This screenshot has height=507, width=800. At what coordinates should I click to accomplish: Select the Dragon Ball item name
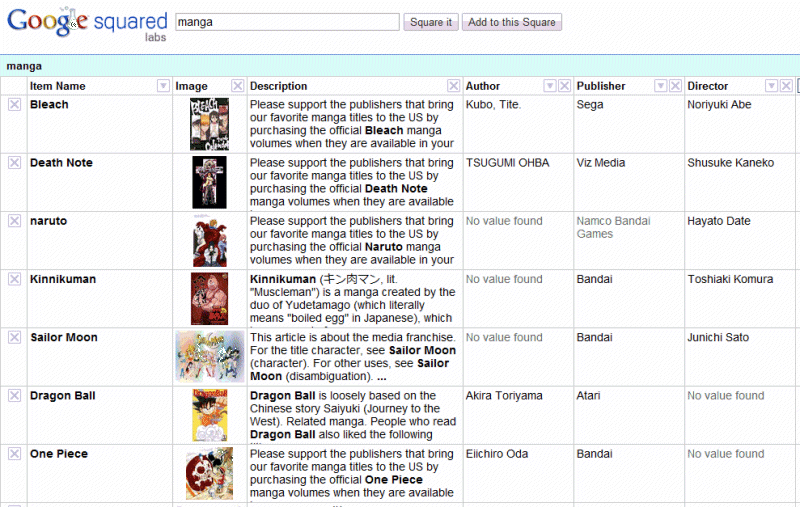tap(63, 395)
